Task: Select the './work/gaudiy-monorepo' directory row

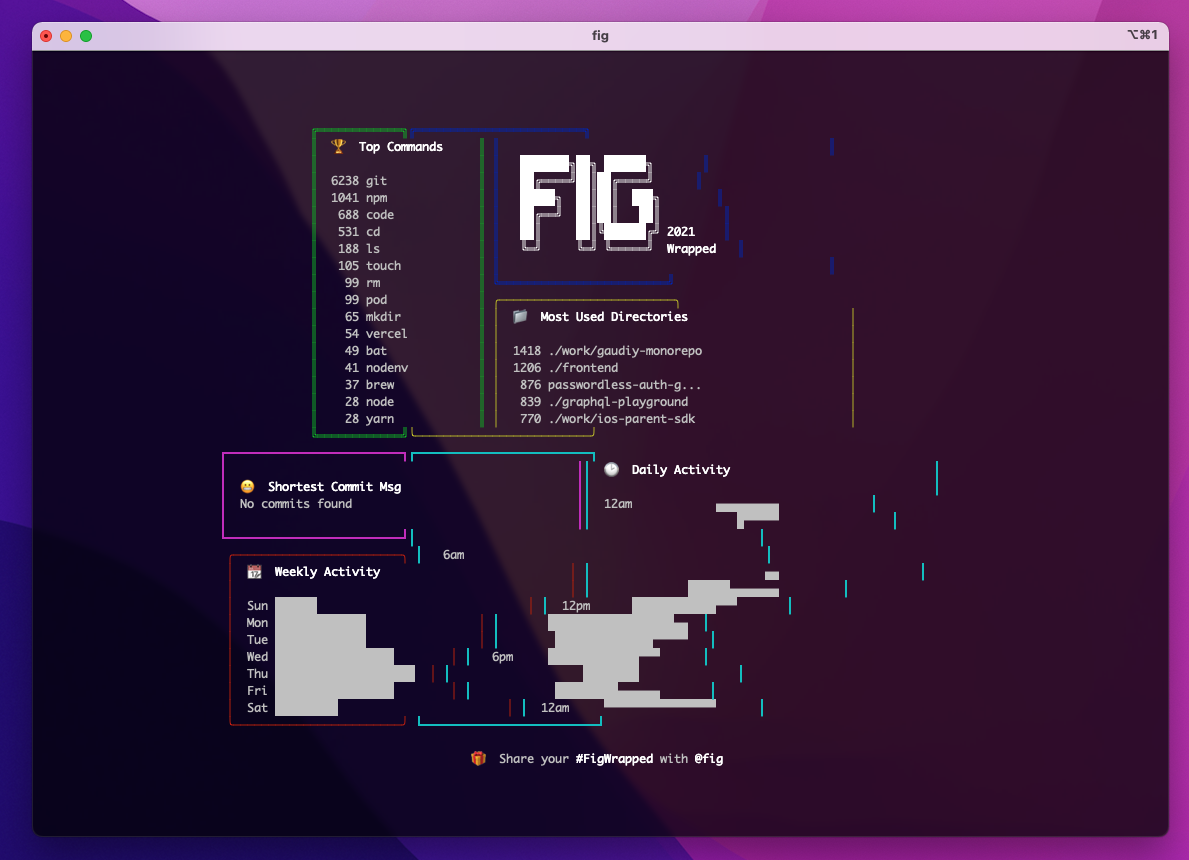Action: 607,350
